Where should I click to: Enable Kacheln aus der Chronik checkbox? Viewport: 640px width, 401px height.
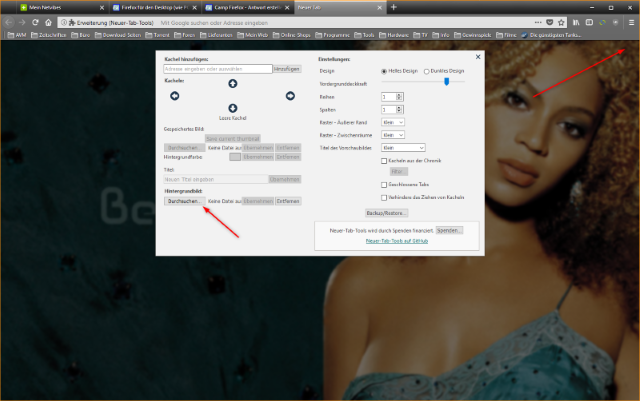(384, 161)
